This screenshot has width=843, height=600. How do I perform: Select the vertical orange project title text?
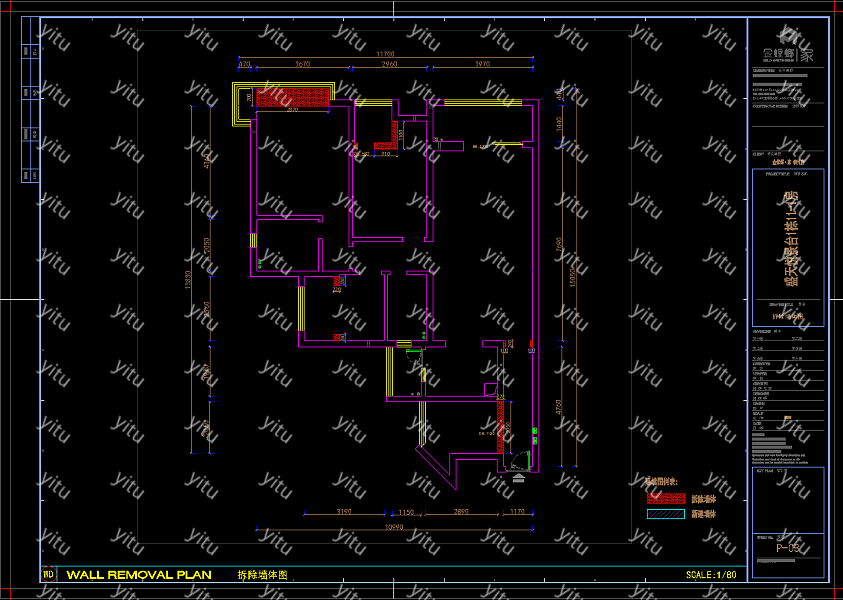(789, 240)
